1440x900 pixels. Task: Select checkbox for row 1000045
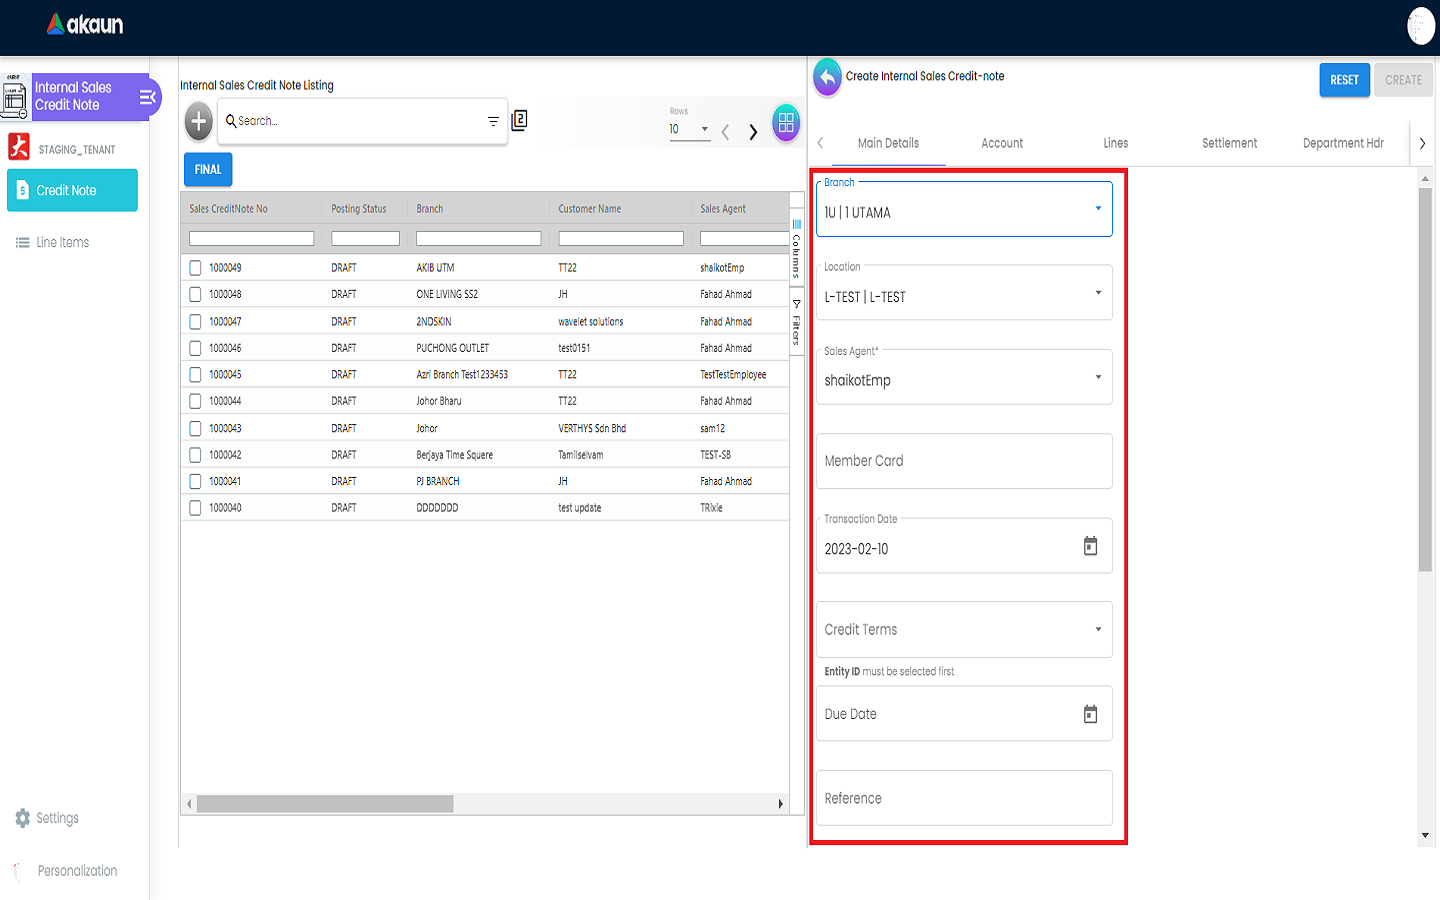coord(195,375)
